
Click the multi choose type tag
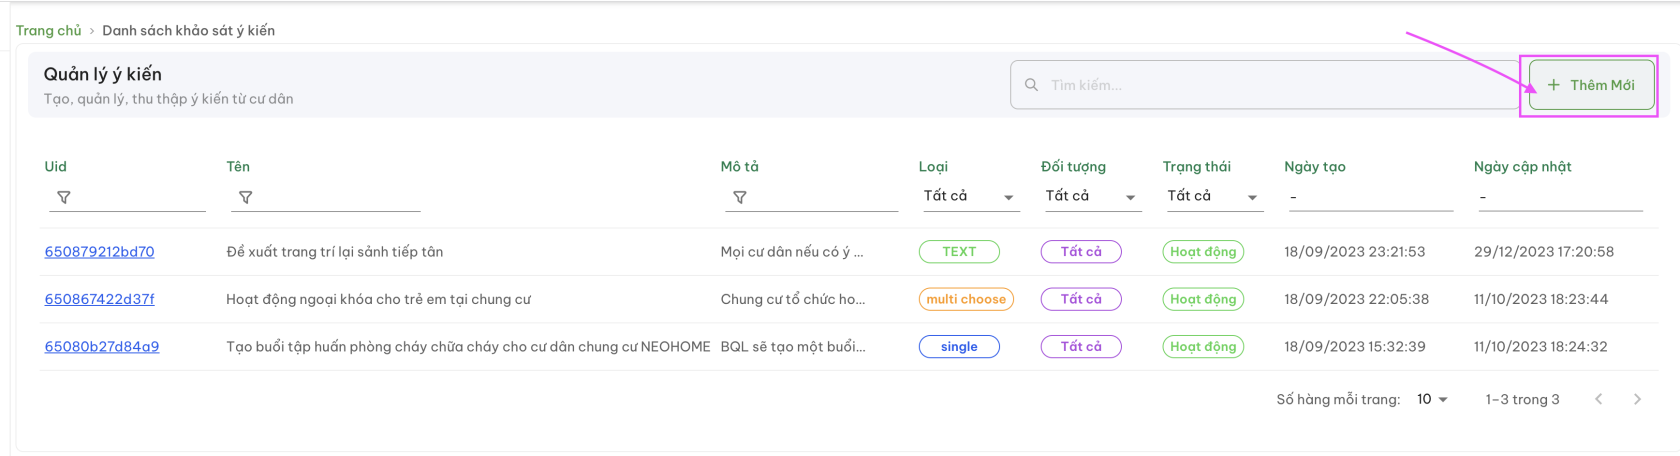pyautogui.click(x=966, y=299)
